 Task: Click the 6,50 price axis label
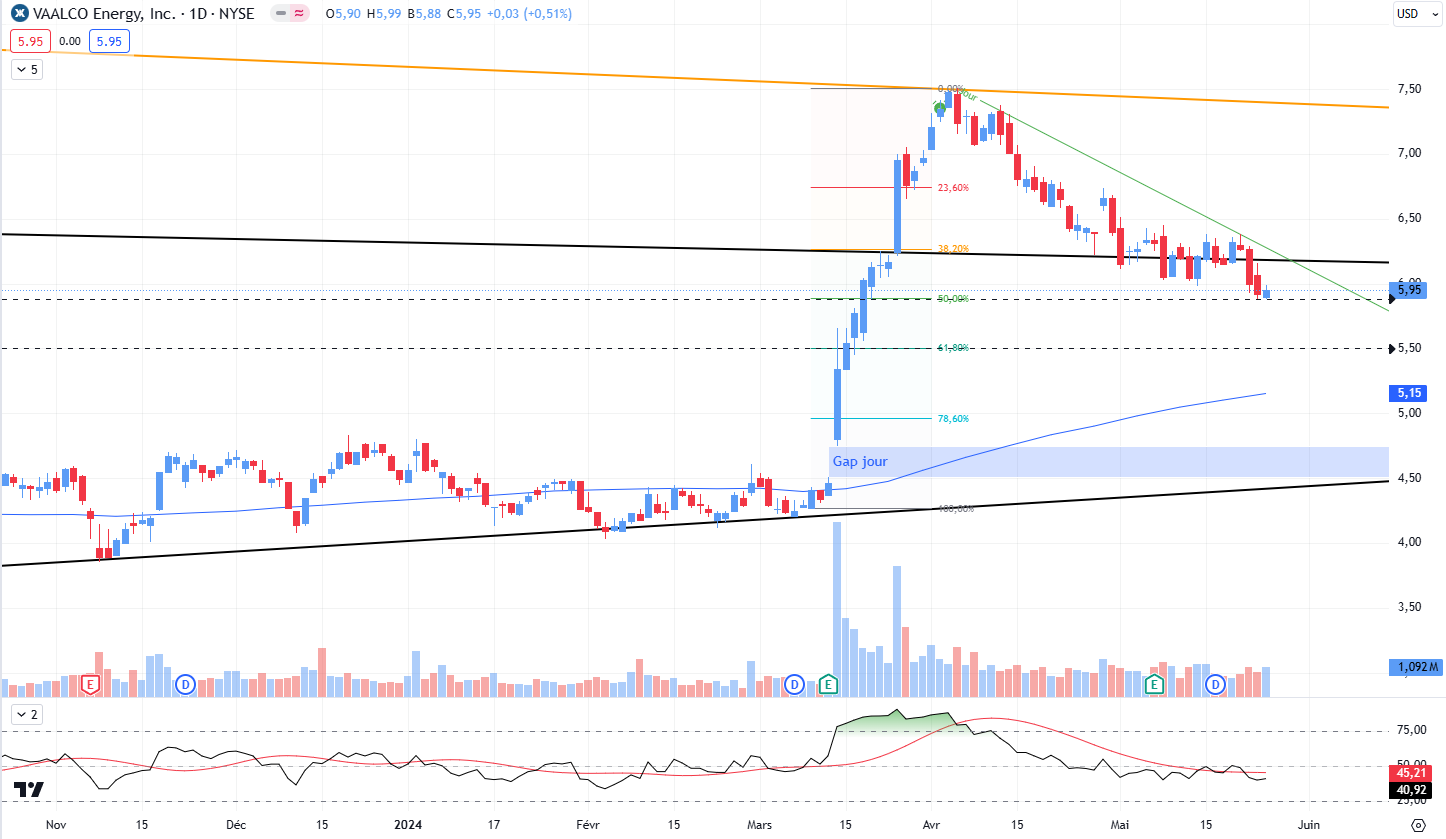pyautogui.click(x=1409, y=218)
